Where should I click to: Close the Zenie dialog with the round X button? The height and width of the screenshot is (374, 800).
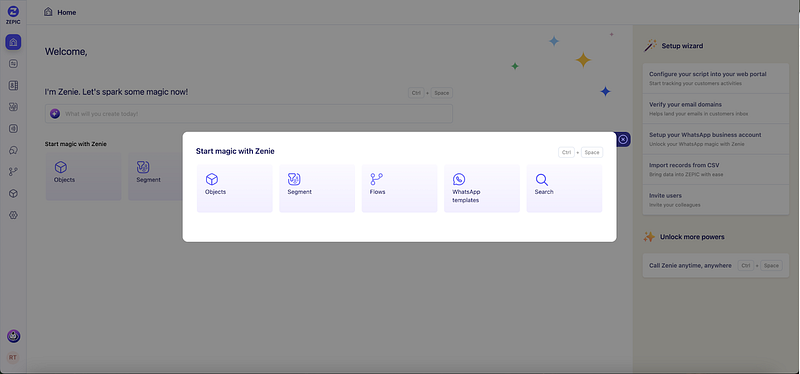coord(623,139)
